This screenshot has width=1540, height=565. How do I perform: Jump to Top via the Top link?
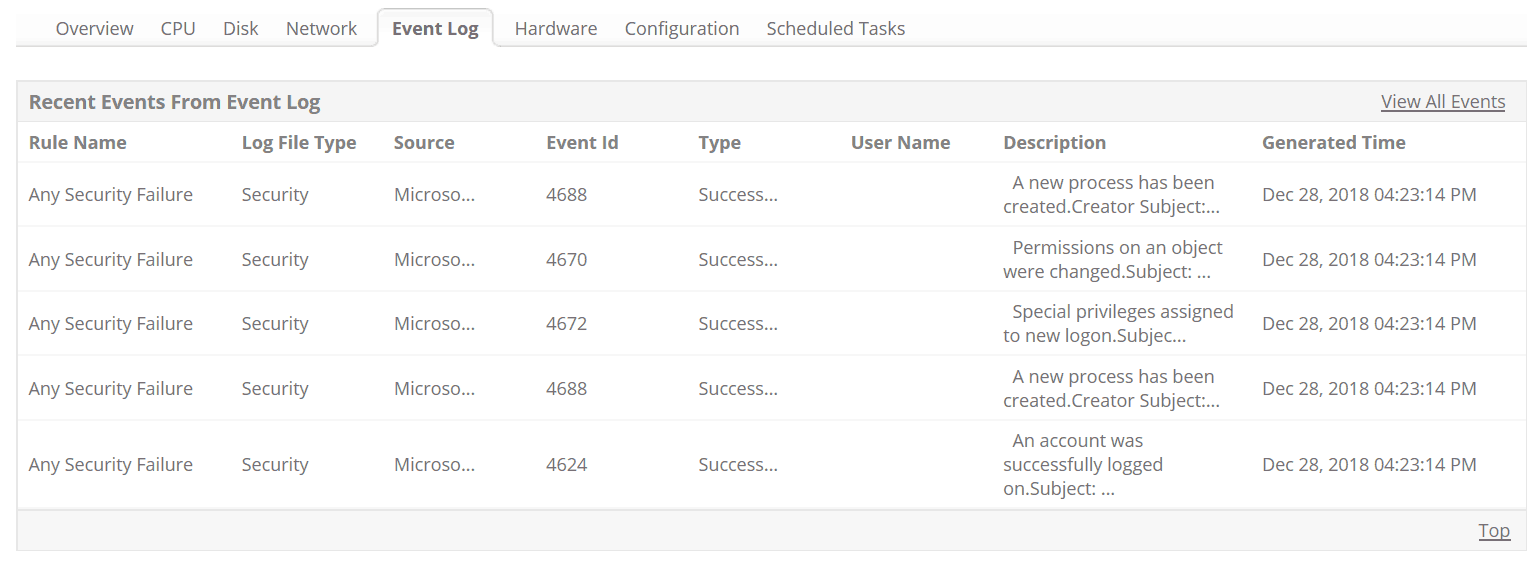[1494, 531]
